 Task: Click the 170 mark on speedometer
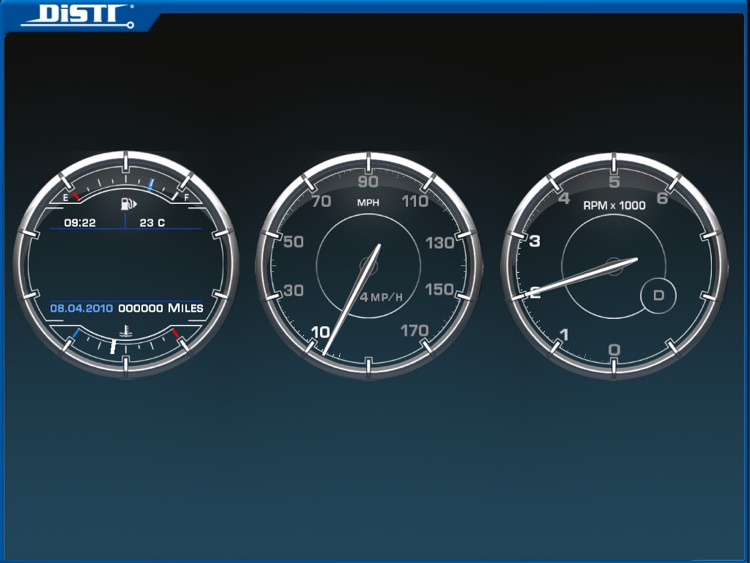click(x=414, y=331)
